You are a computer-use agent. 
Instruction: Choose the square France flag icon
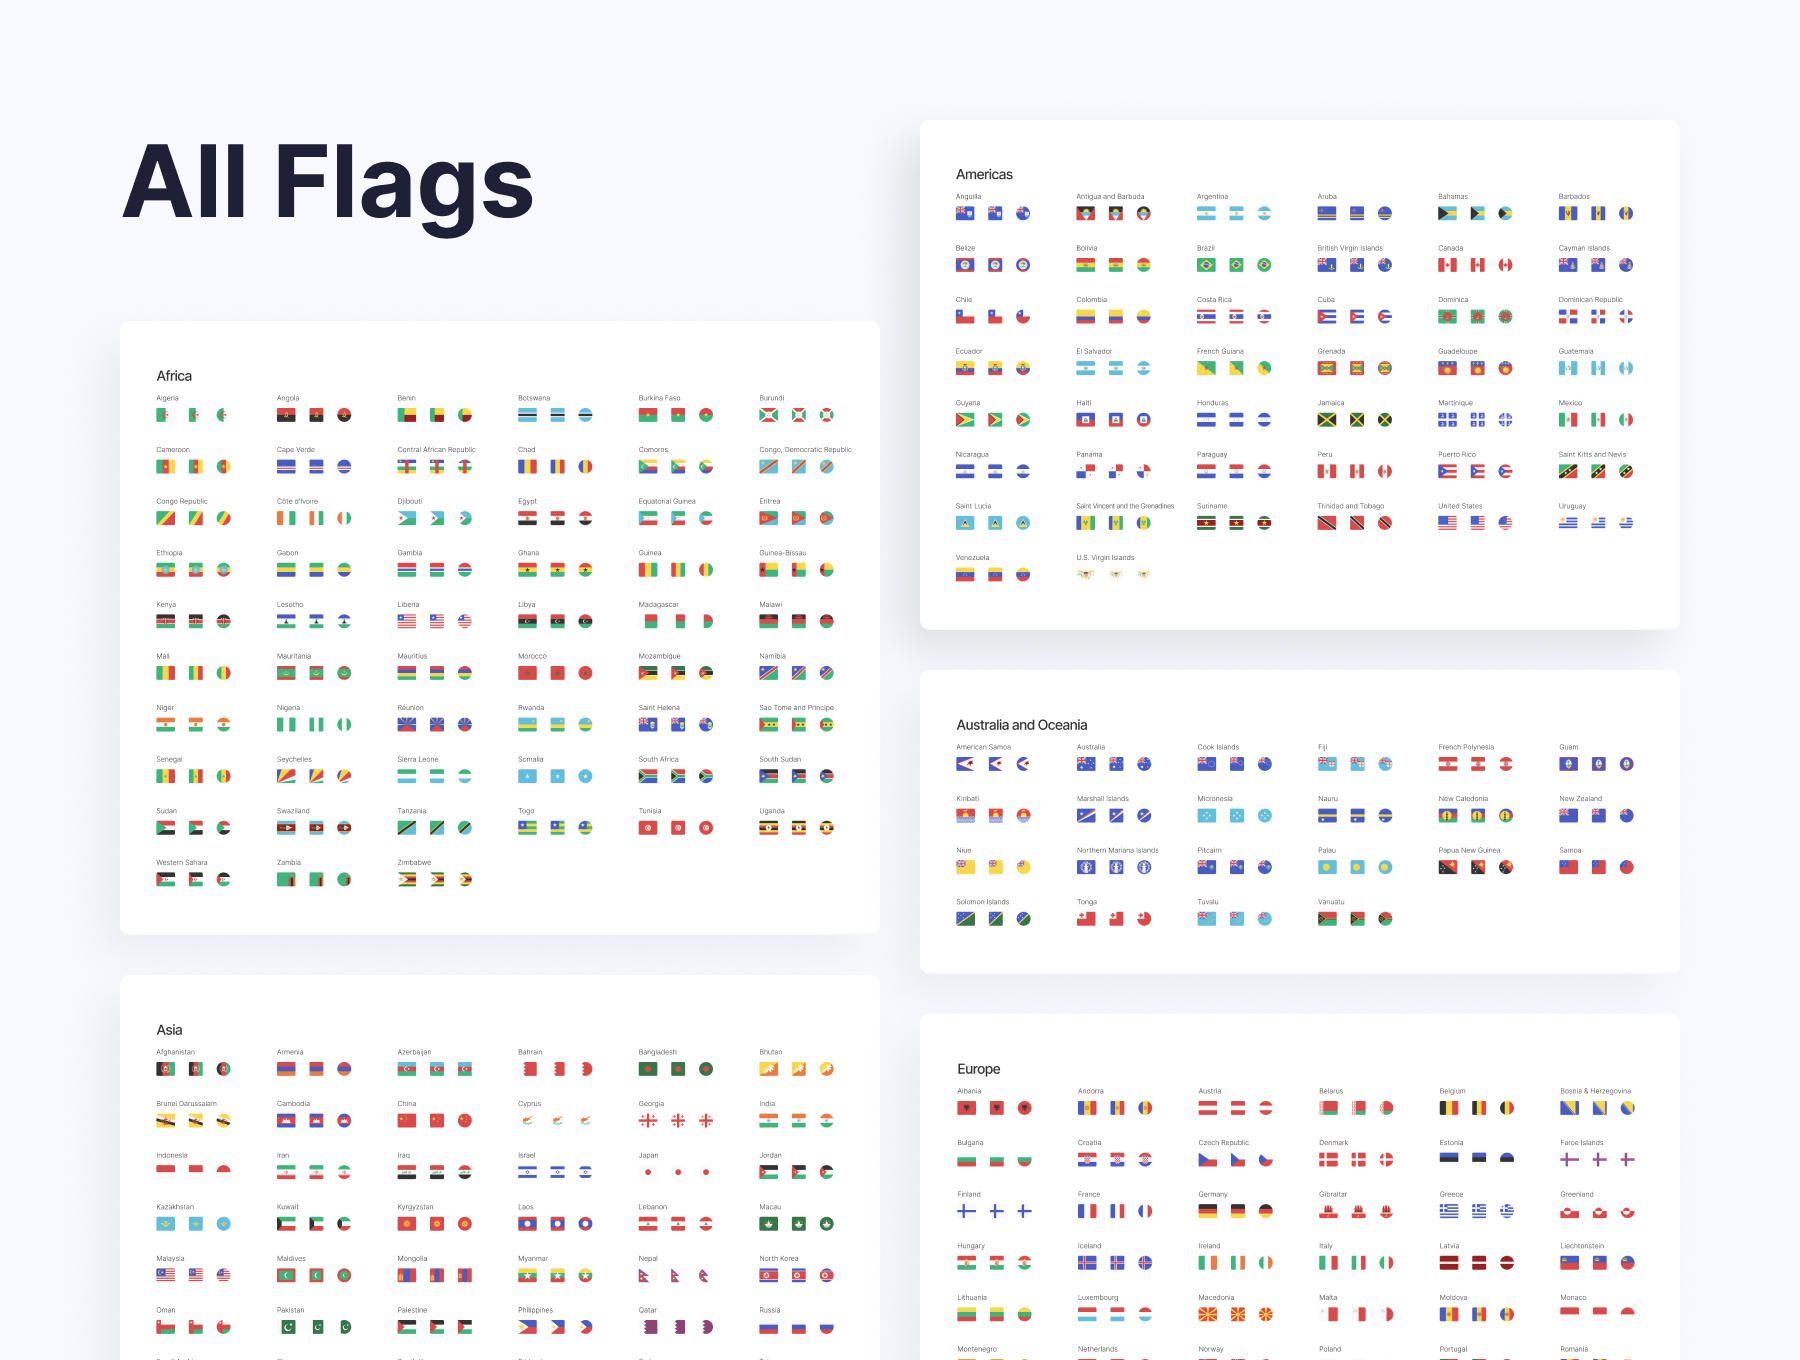coord(1117,1211)
